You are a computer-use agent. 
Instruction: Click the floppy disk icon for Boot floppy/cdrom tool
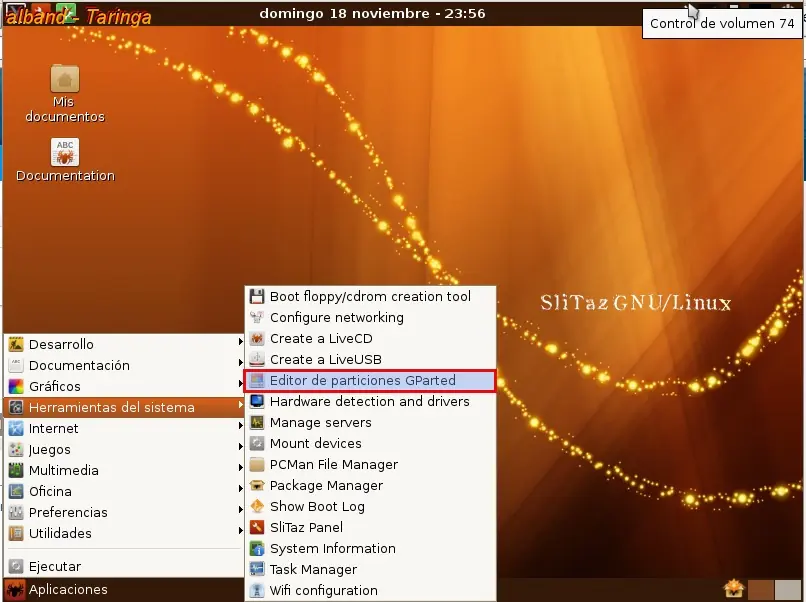[x=257, y=297]
